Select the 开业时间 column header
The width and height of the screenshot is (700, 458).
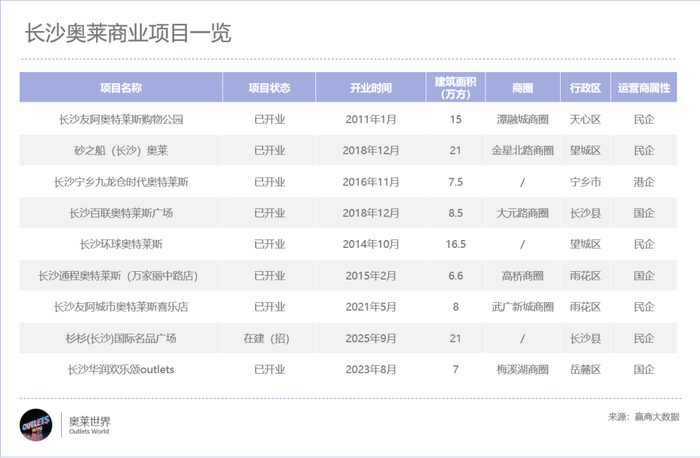pos(371,87)
